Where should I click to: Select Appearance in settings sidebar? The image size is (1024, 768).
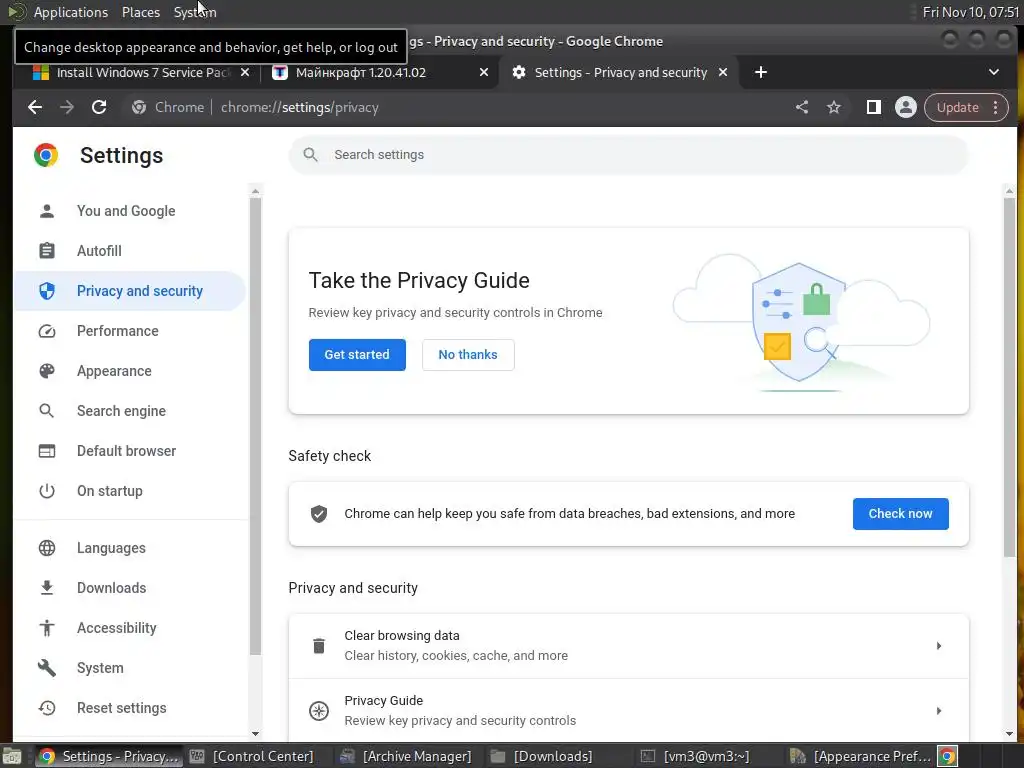114,371
